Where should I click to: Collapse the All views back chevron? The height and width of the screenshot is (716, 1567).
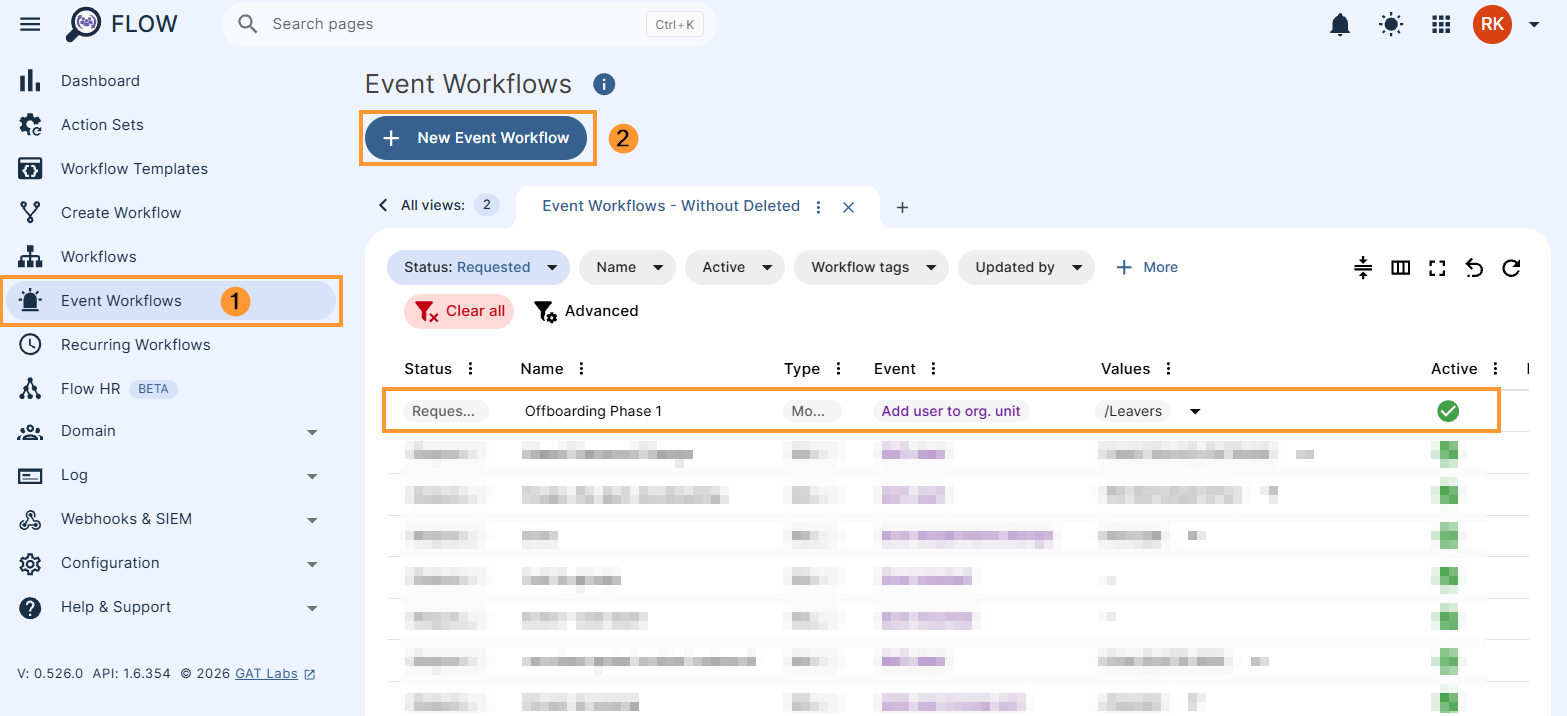pyautogui.click(x=382, y=206)
